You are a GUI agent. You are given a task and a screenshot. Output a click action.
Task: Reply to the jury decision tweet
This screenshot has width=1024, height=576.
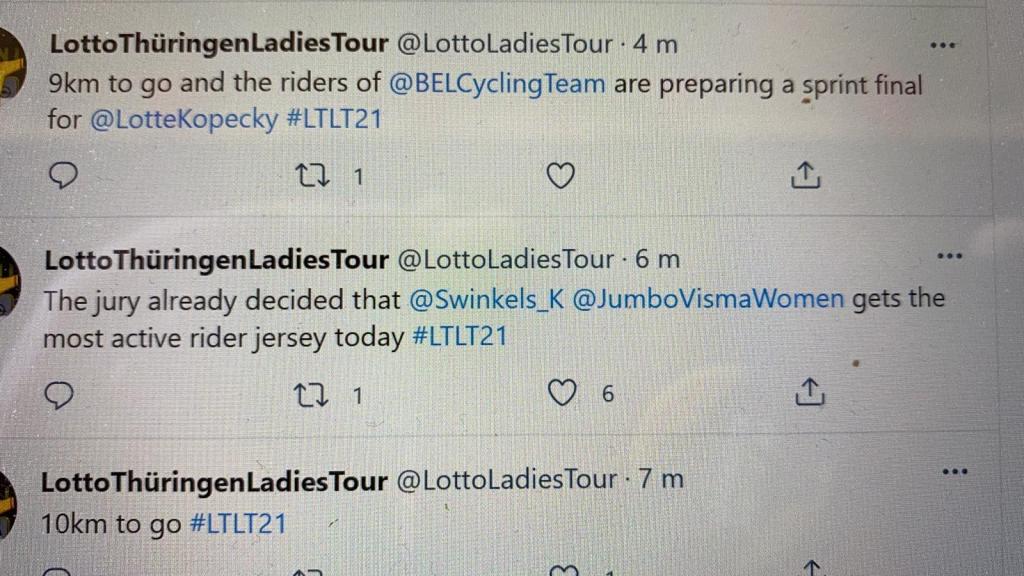pyautogui.click(x=60, y=395)
